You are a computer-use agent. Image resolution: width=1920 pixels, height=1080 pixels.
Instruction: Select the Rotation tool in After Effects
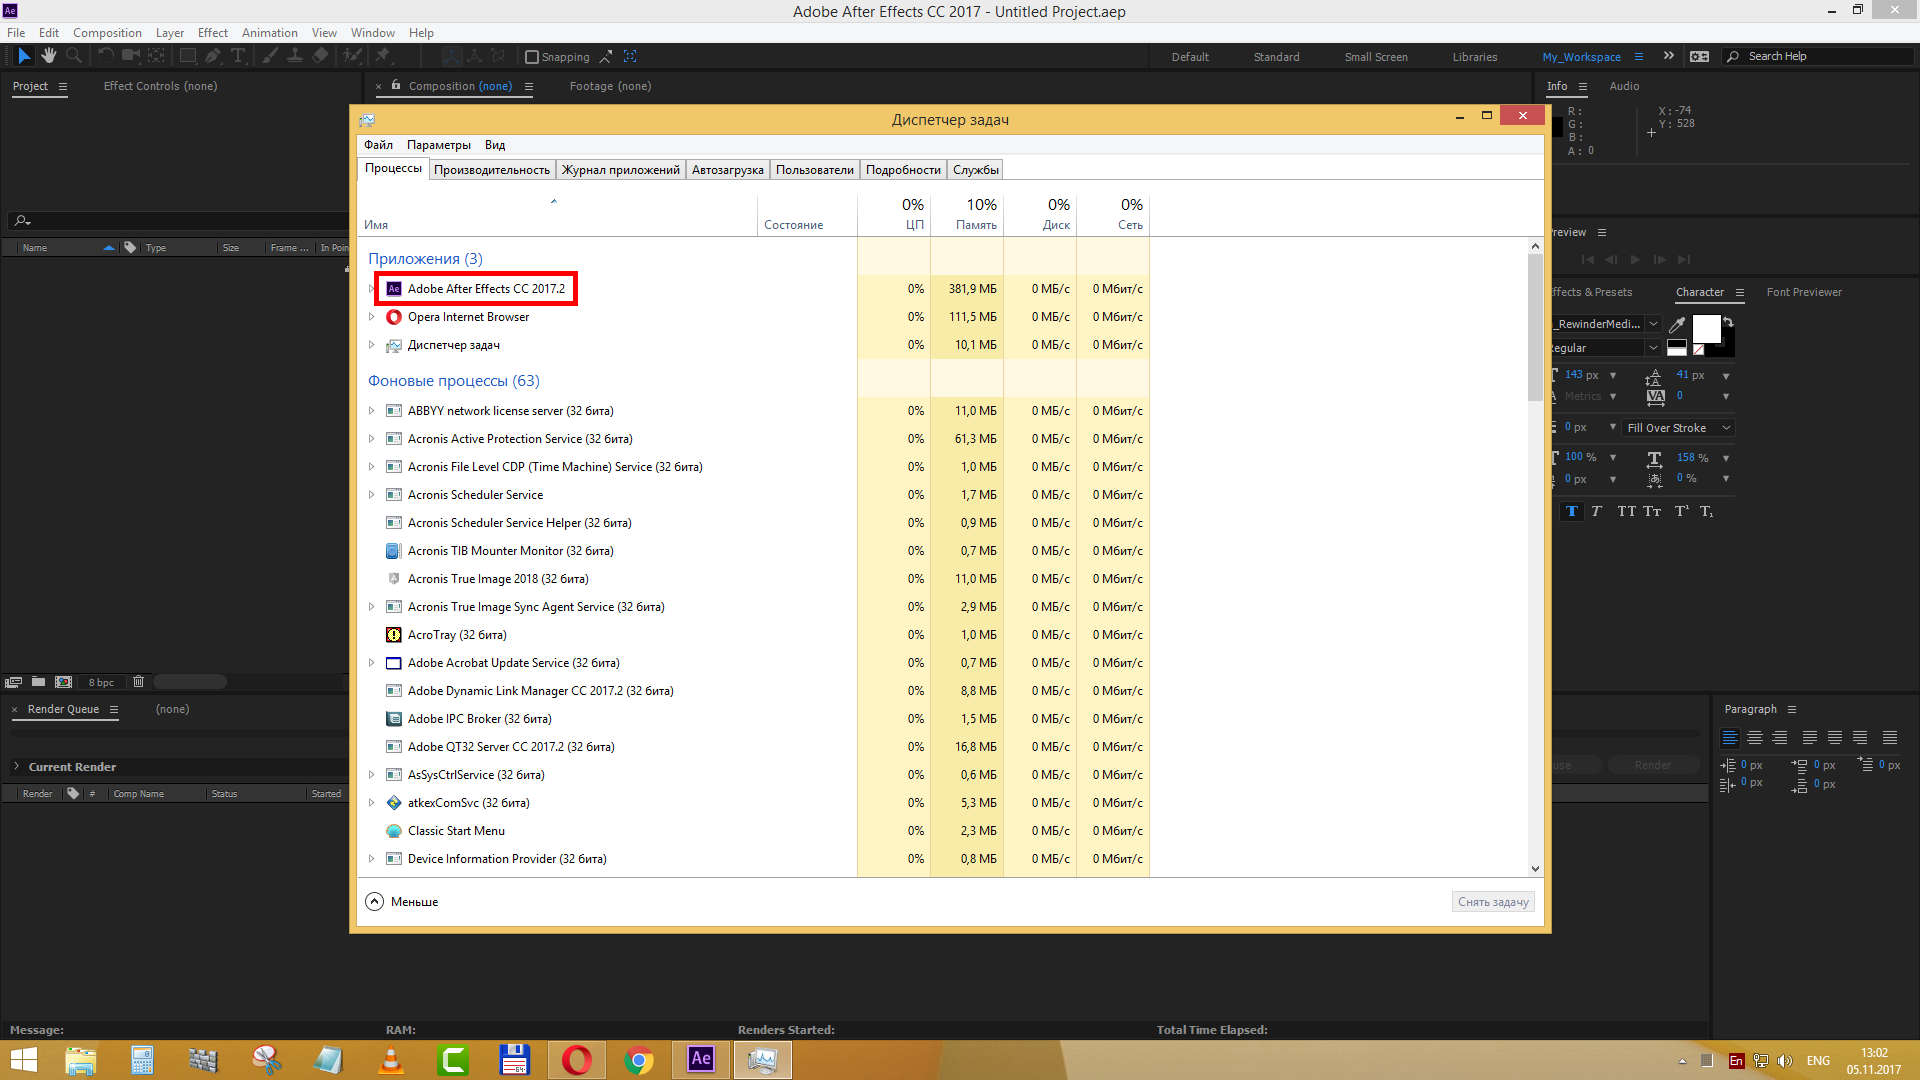click(106, 56)
